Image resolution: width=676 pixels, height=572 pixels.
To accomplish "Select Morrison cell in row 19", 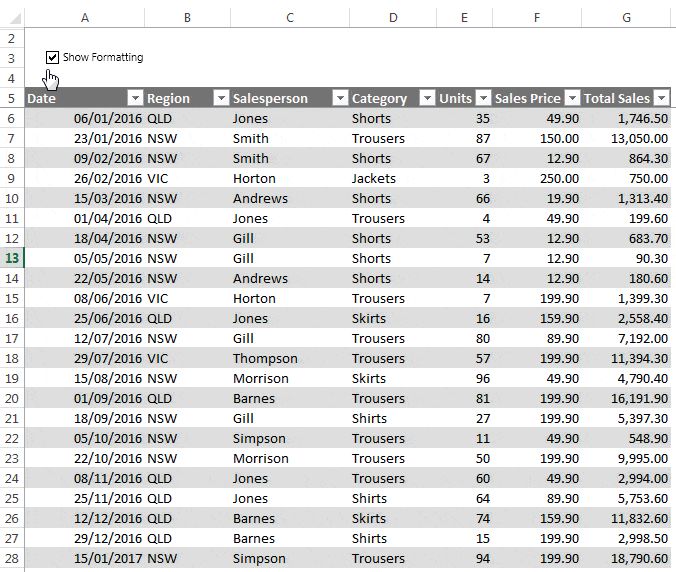I will pos(290,378).
